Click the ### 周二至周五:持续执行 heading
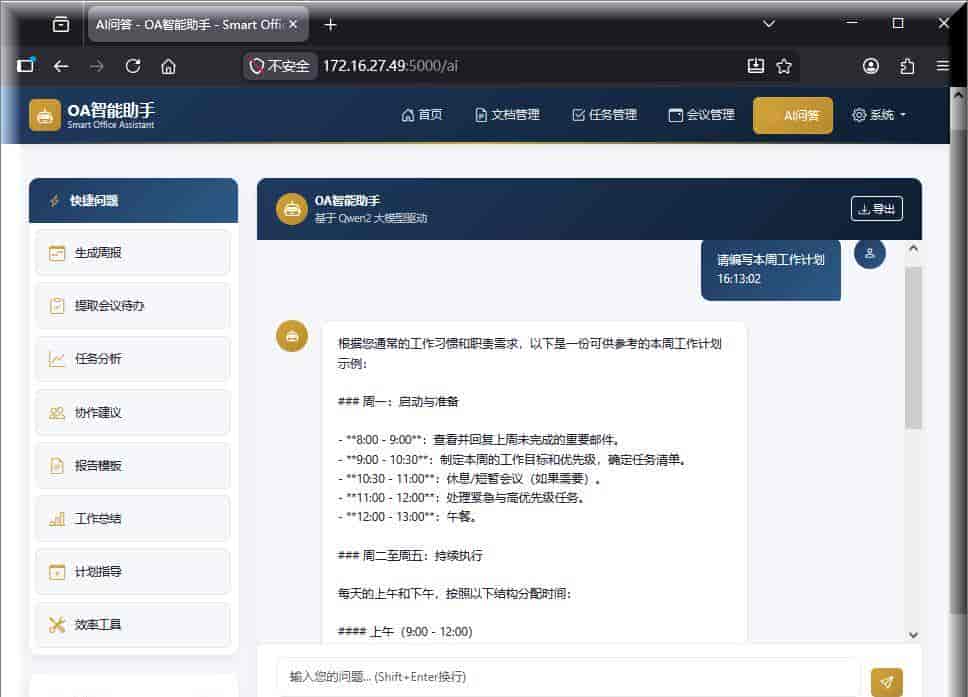Screen dimensions: 968x697 point(410,556)
